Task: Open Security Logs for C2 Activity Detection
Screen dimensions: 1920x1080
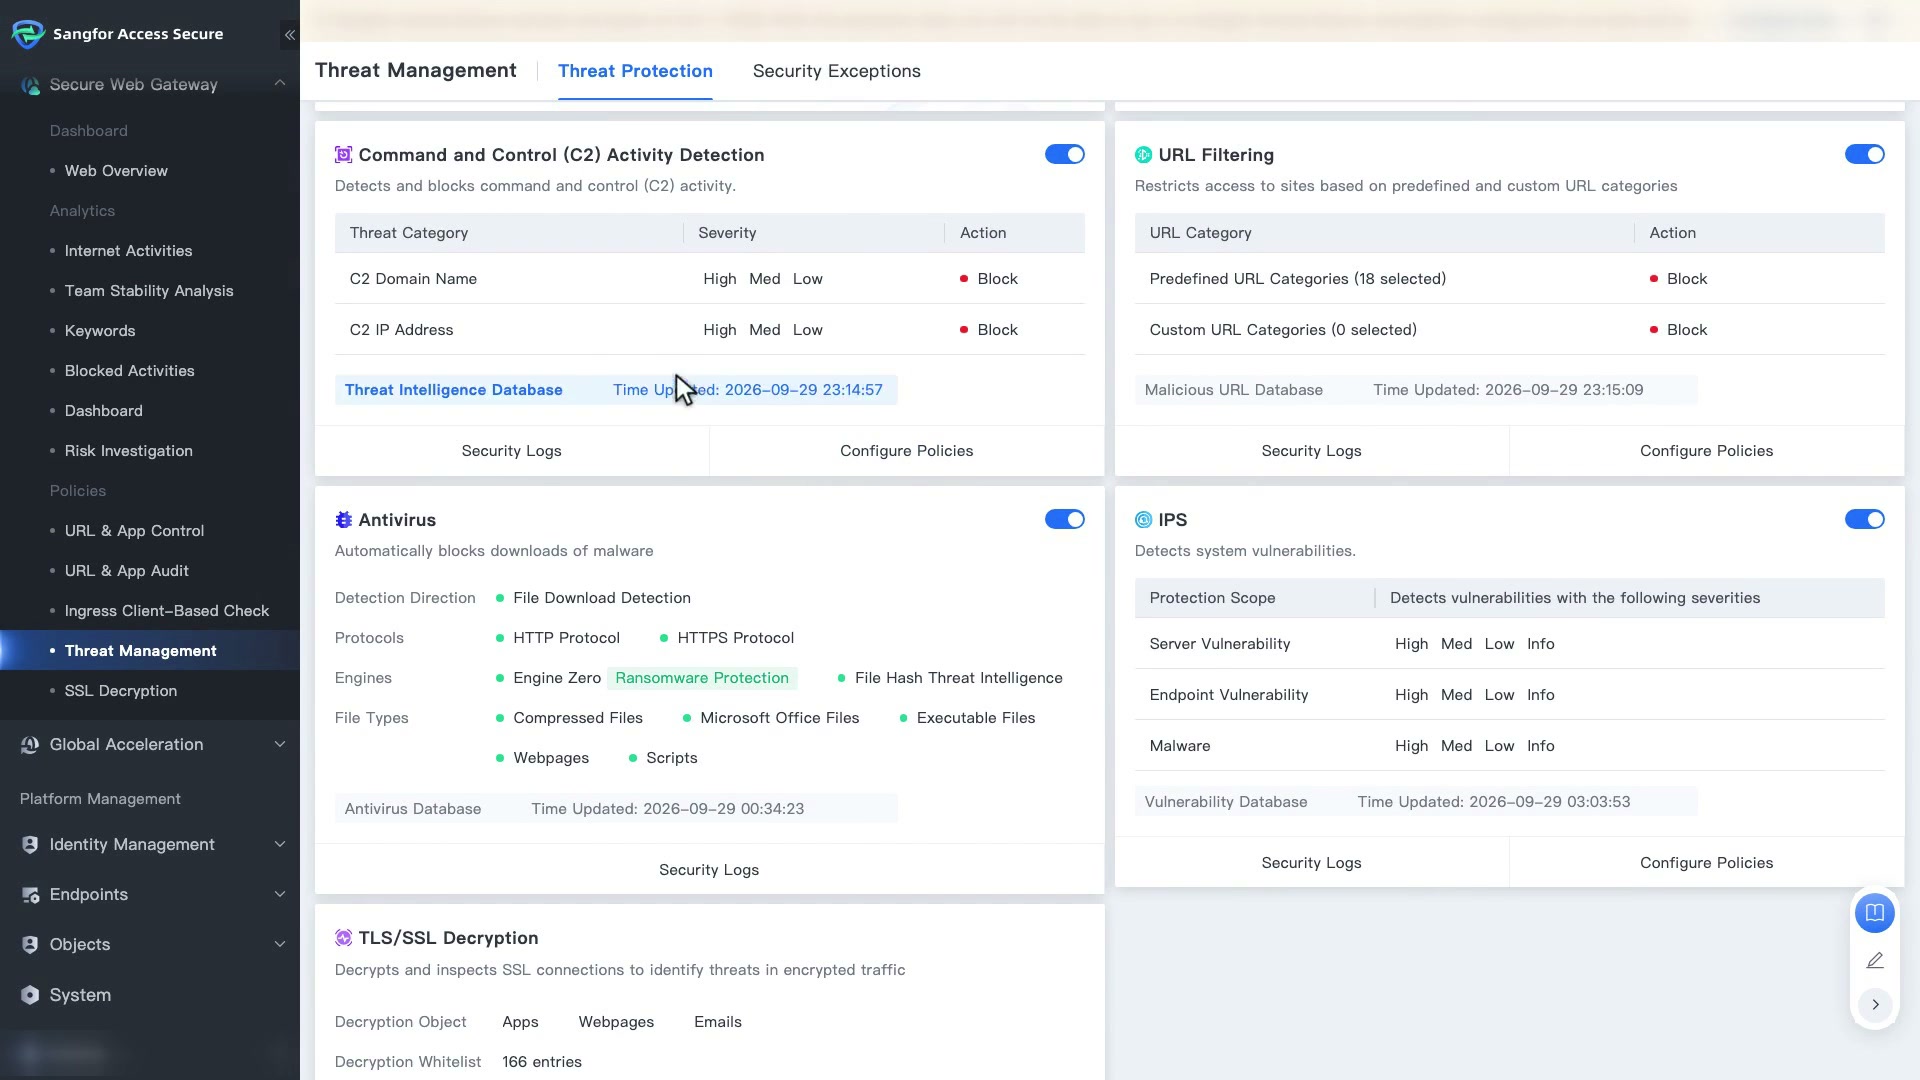Action: [512, 451]
